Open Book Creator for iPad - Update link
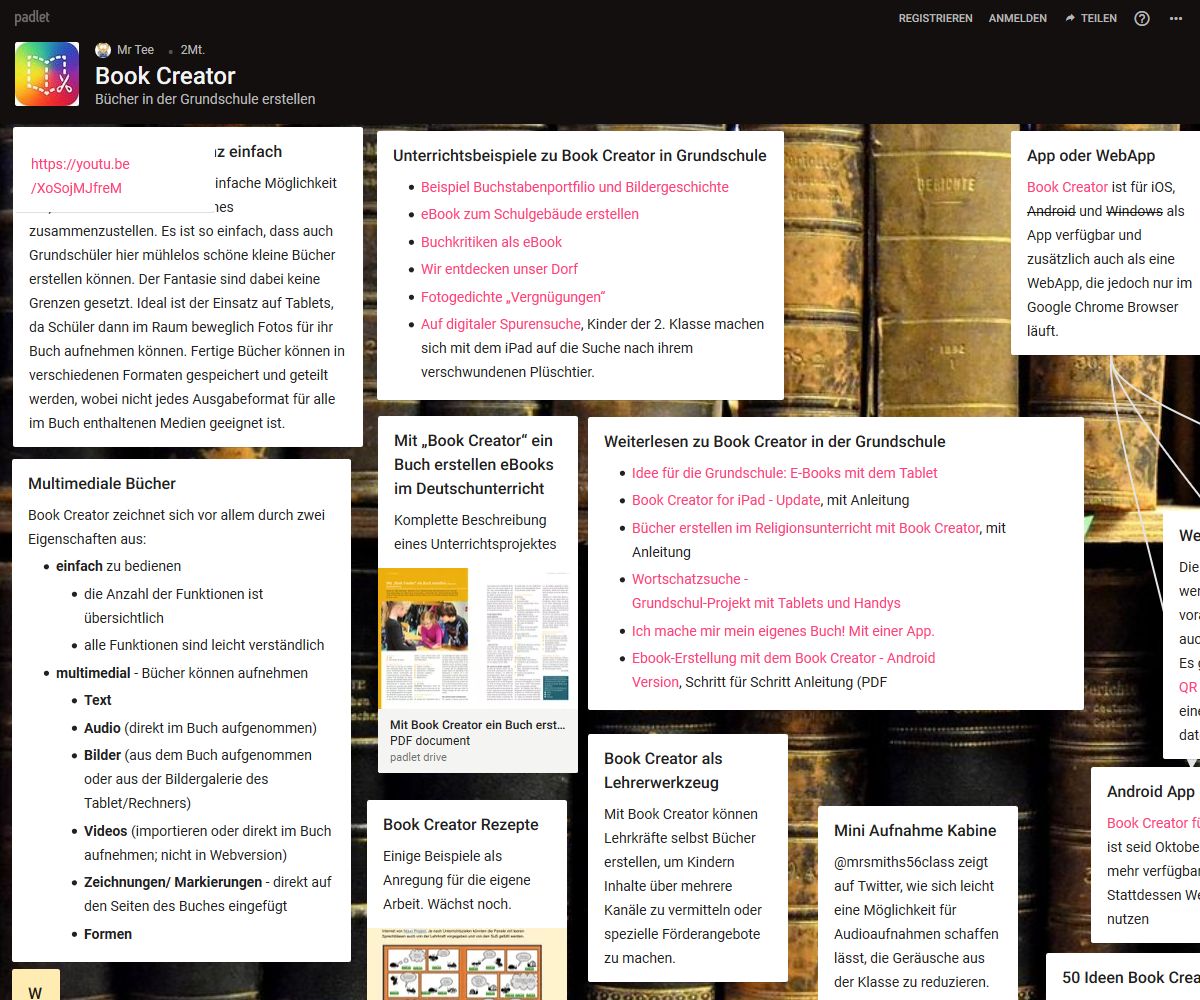 pyautogui.click(x=726, y=500)
